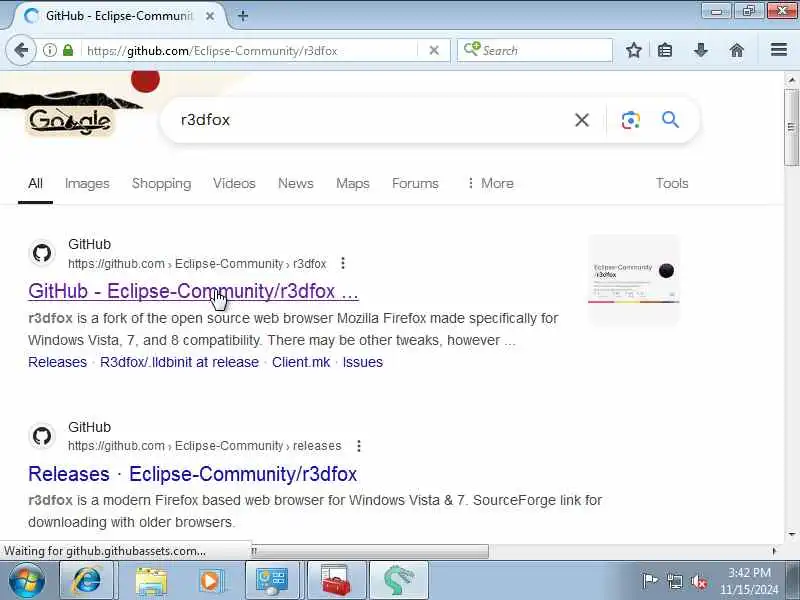
Task: Open the bookmarks list icon
Action: pyautogui.click(x=665, y=50)
